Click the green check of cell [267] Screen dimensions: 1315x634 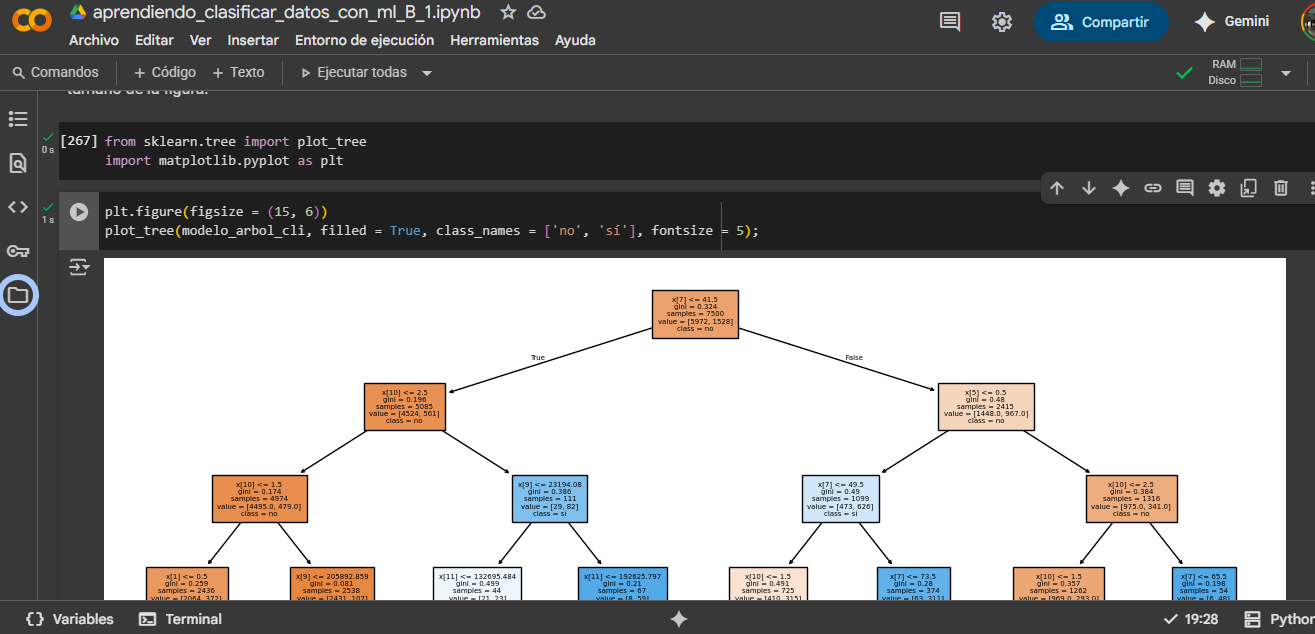[48, 137]
